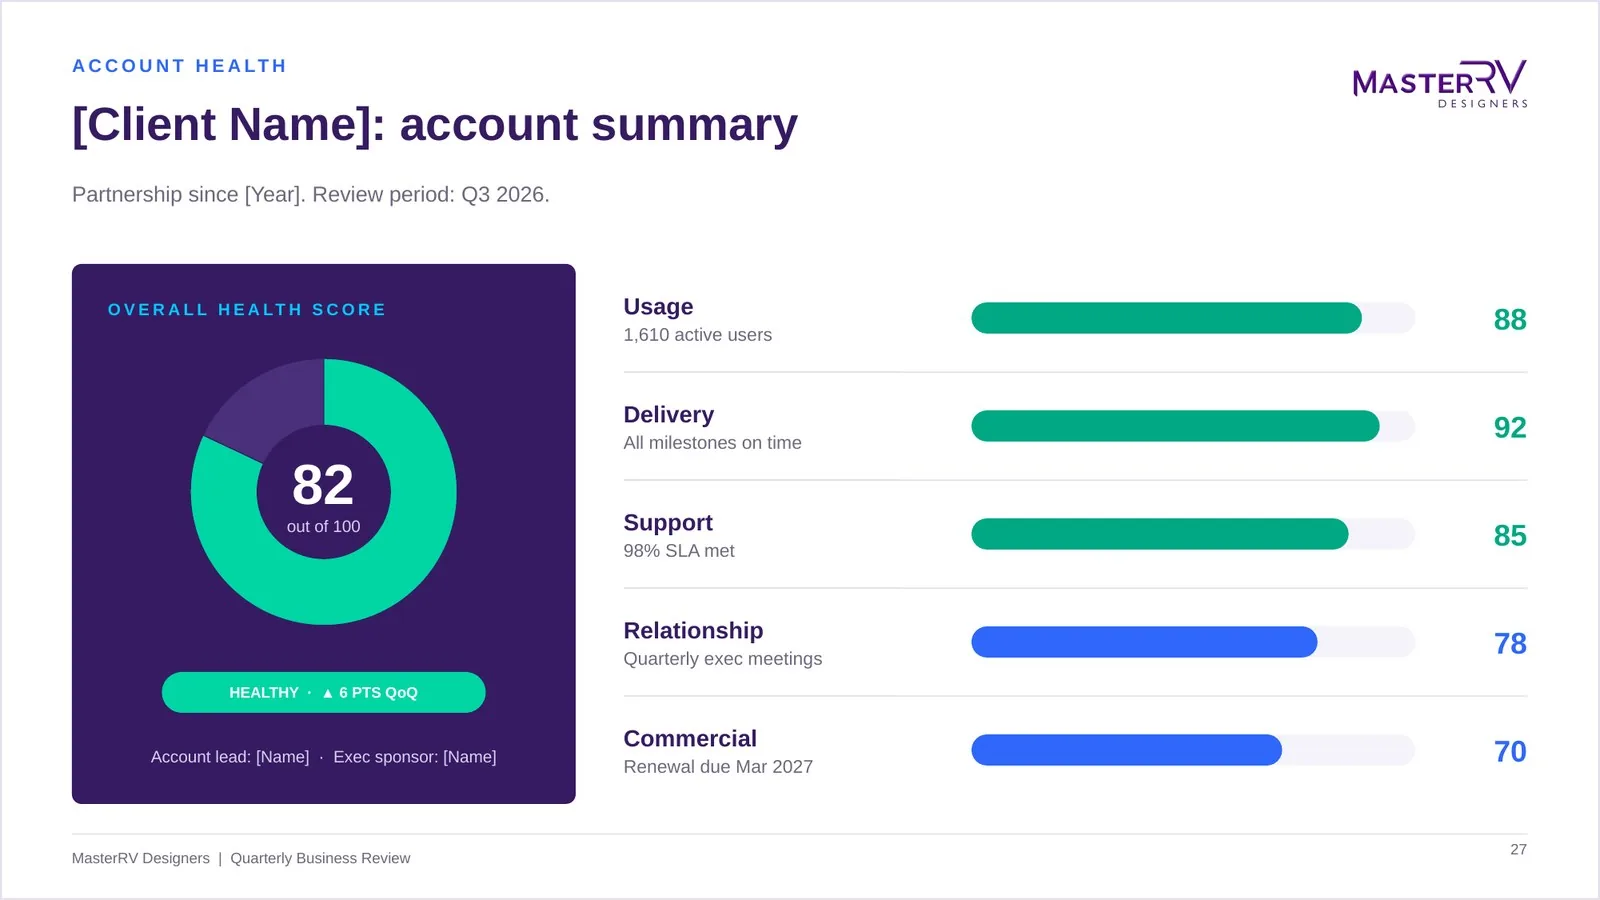
Task: Click the Commercial metric heading
Action: 690,738
